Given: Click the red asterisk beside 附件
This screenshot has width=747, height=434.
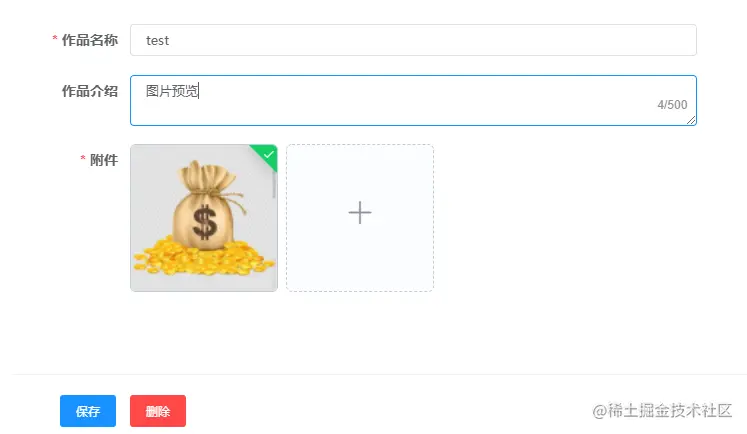Looking at the screenshot, I should pos(83,158).
